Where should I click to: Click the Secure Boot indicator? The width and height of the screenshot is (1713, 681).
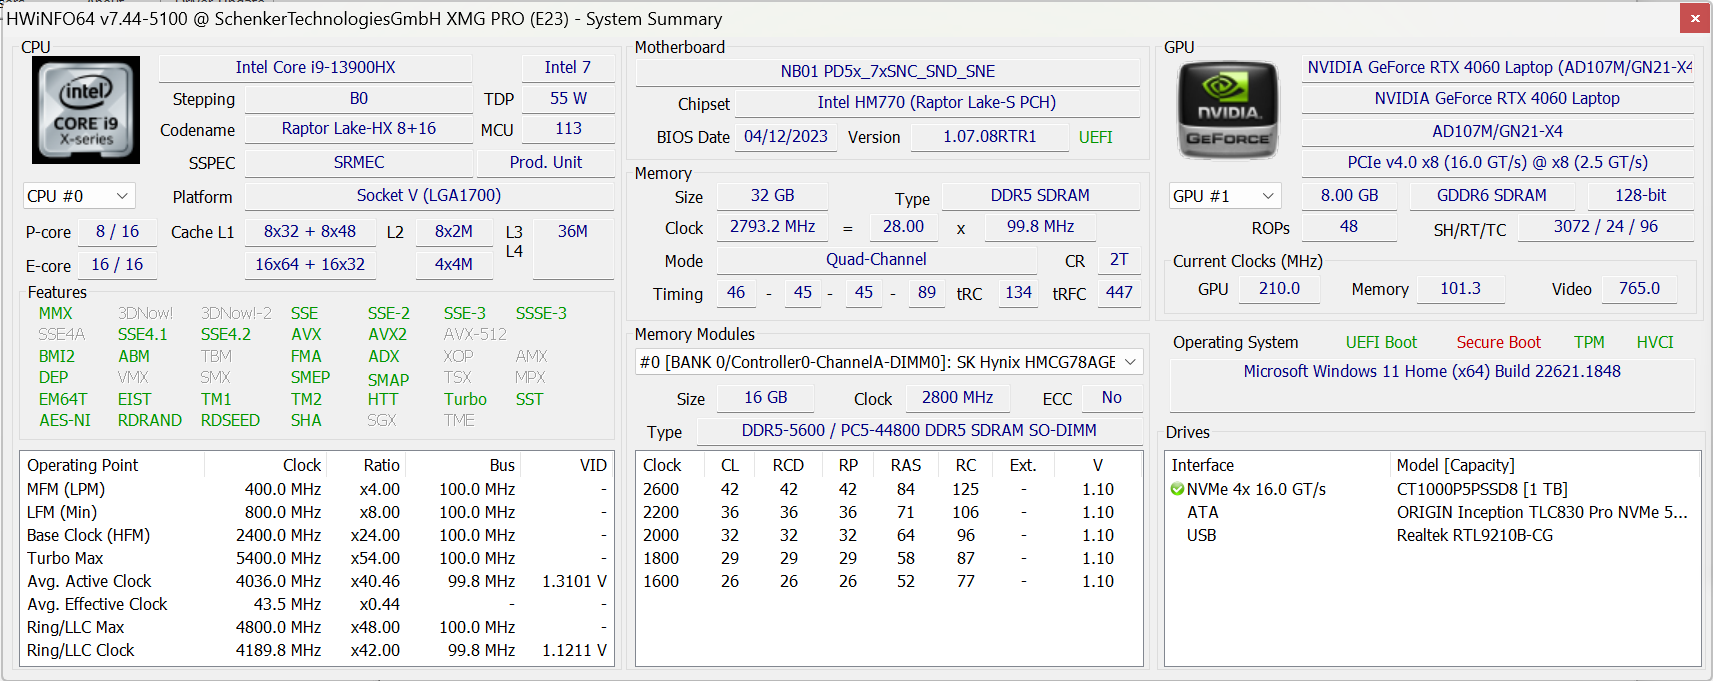(1498, 342)
